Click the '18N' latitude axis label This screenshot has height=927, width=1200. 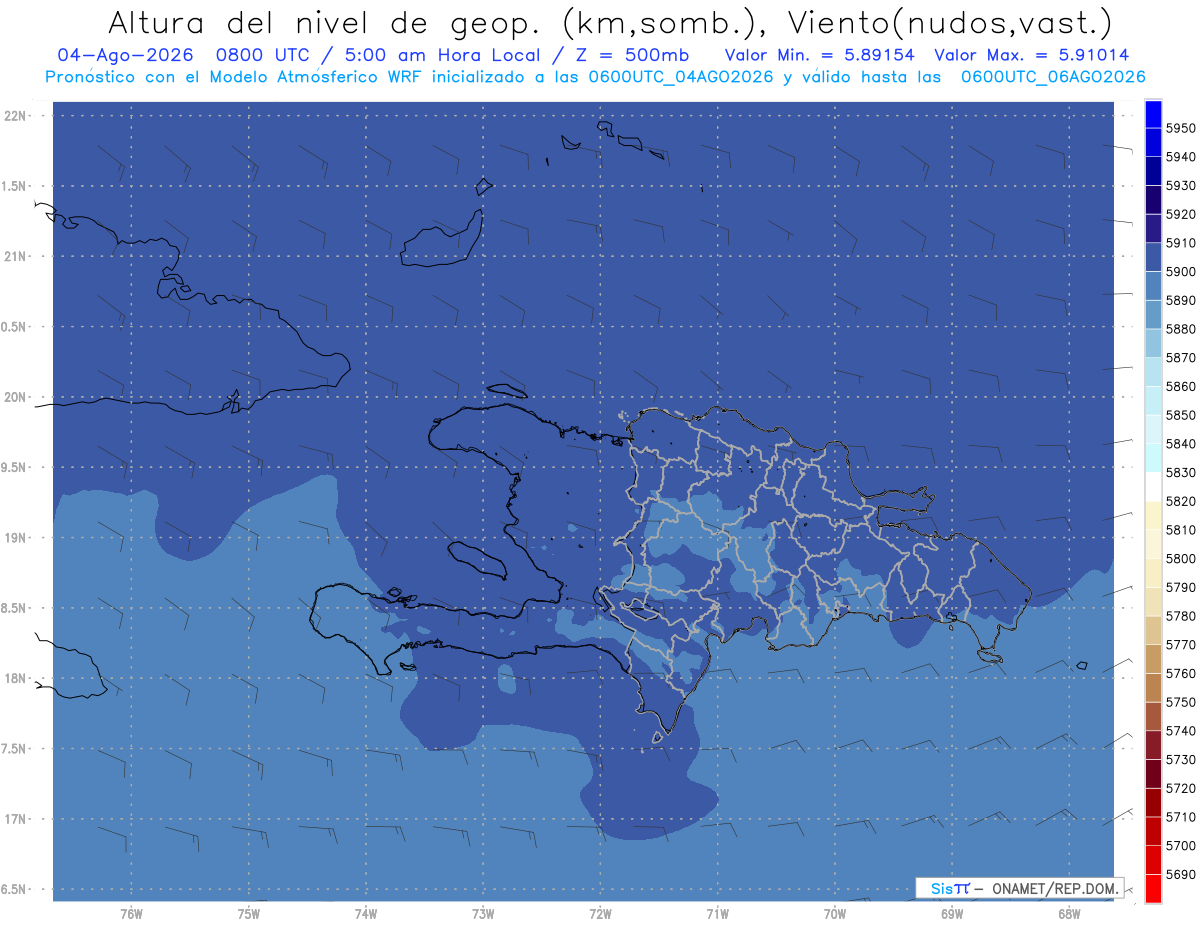tap(14, 678)
